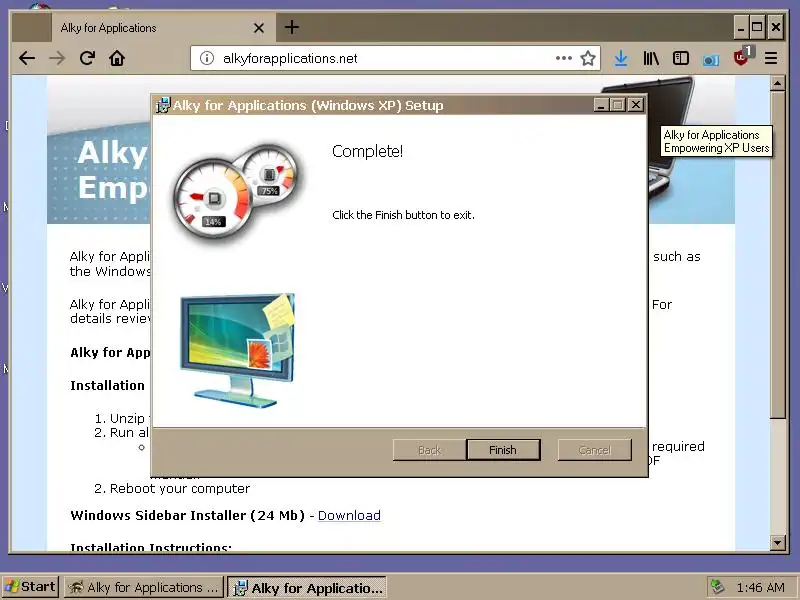The height and width of the screenshot is (600, 800).
Task: Open the Library icon in the toolbar
Action: click(651, 58)
